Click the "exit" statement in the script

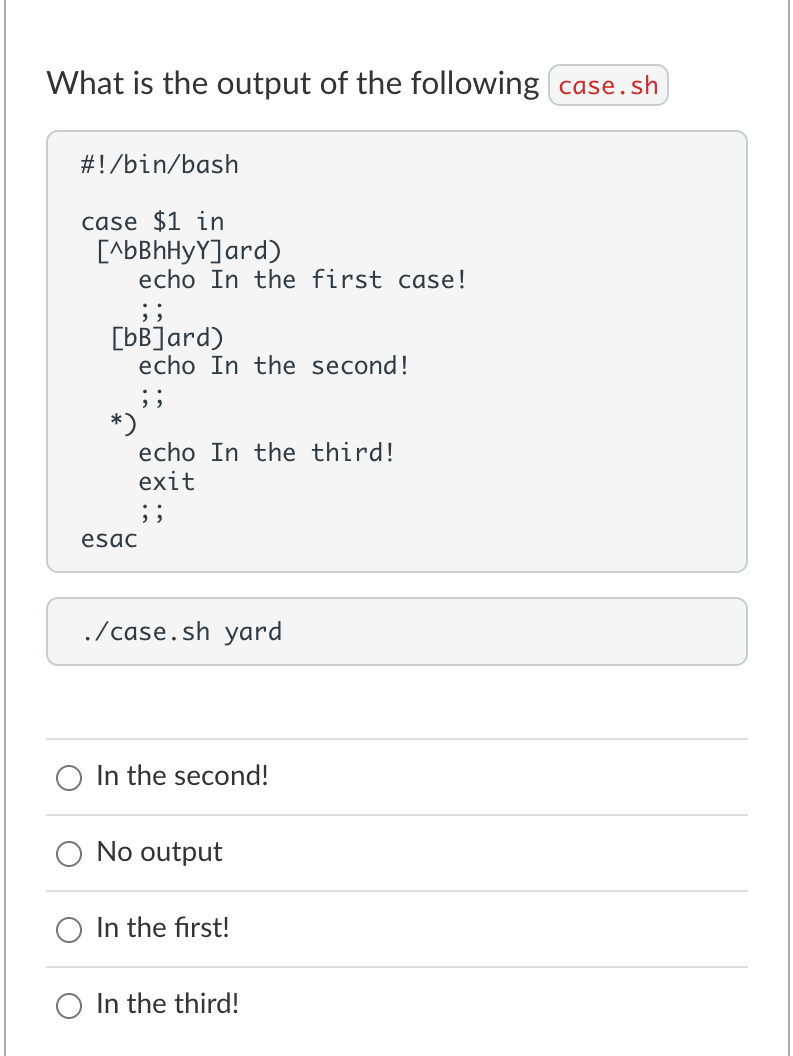167,482
